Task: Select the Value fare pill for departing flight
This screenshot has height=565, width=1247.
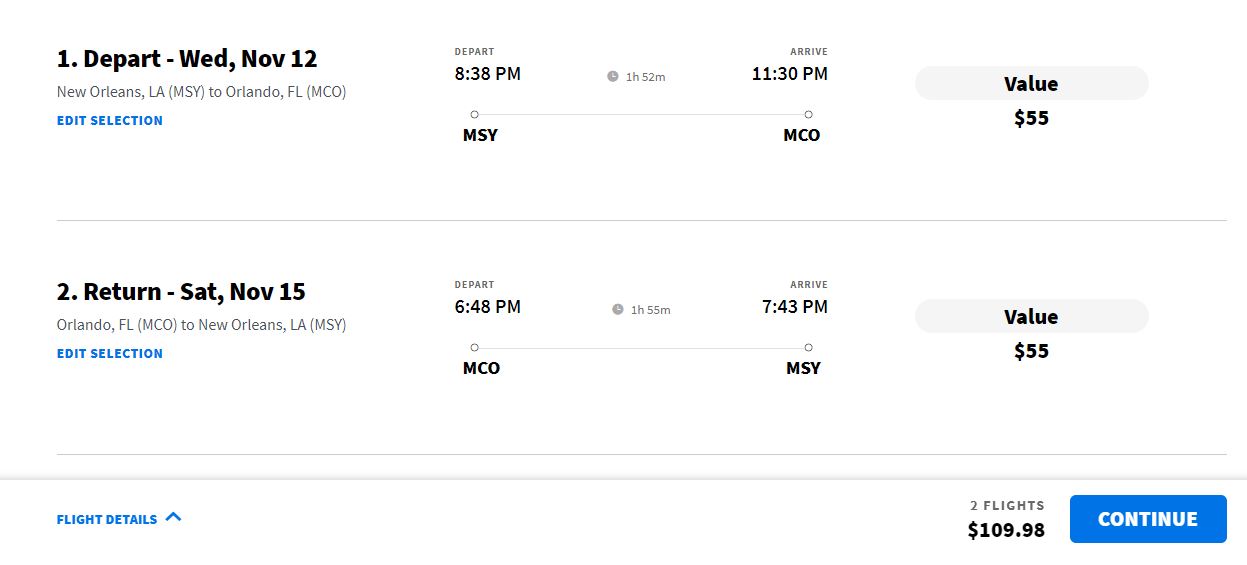Action: click(x=1031, y=84)
